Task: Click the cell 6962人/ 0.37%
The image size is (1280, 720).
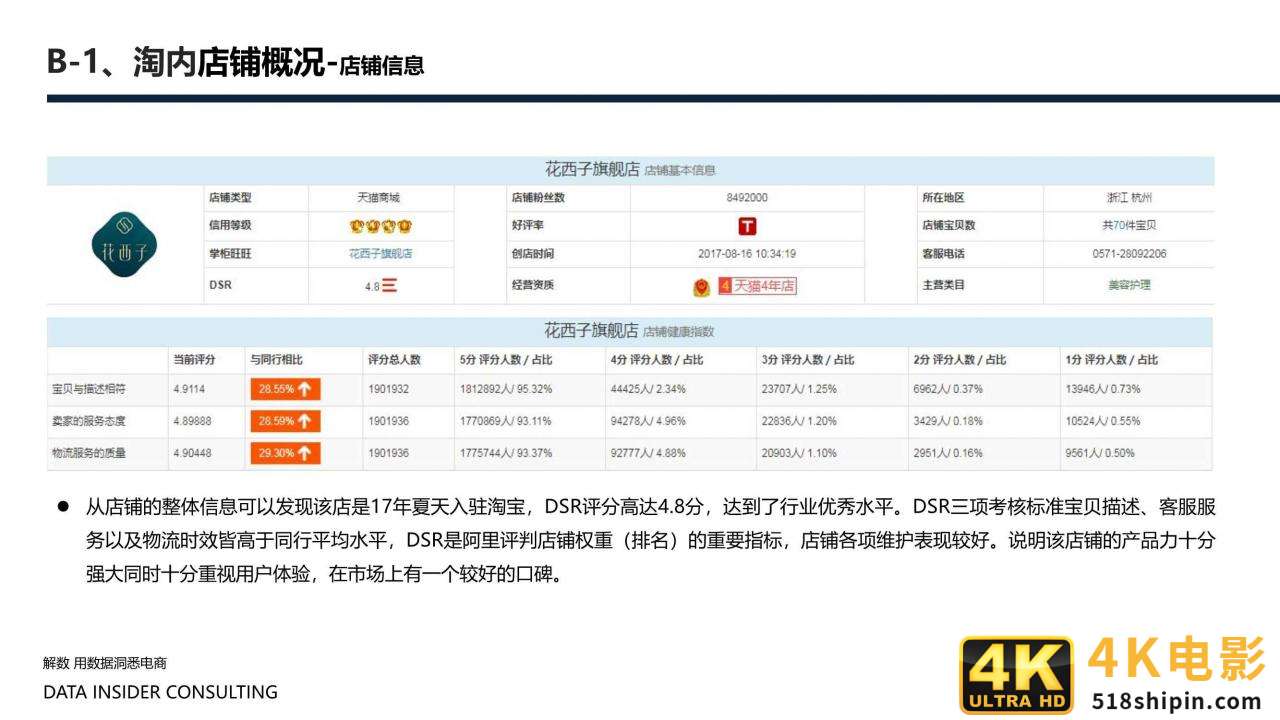Action: coord(948,389)
